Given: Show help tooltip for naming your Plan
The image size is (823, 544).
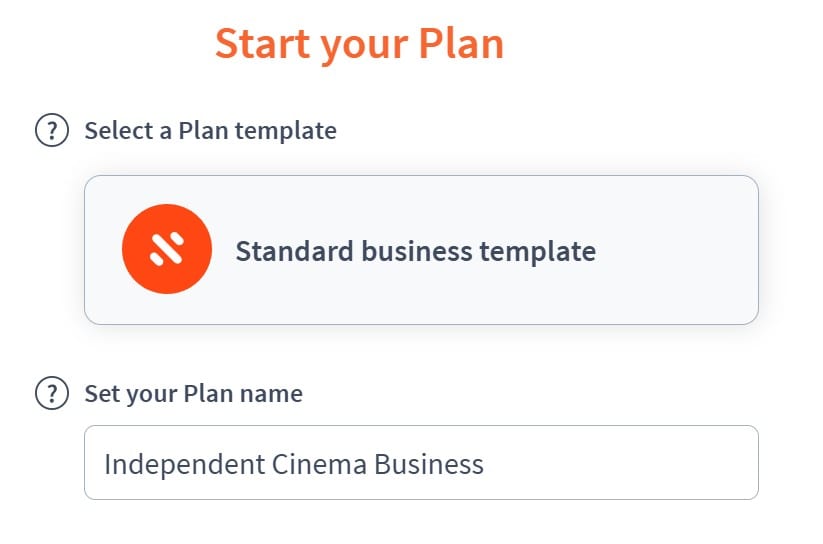Looking at the screenshot, I should pyautogui.click(x=51, y=393).
